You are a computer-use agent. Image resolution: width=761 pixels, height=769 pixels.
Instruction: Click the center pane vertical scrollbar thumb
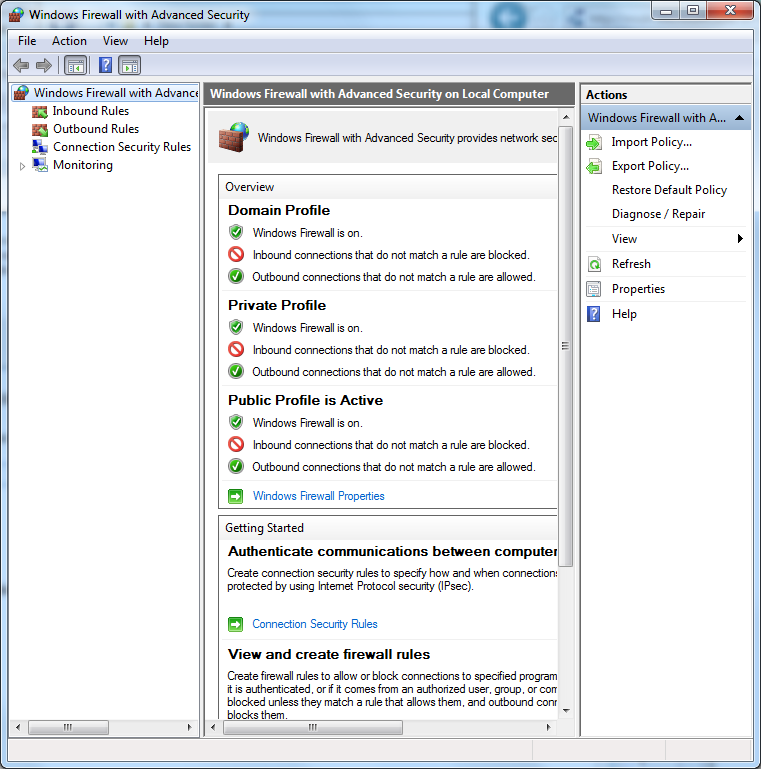click(565, 346)
